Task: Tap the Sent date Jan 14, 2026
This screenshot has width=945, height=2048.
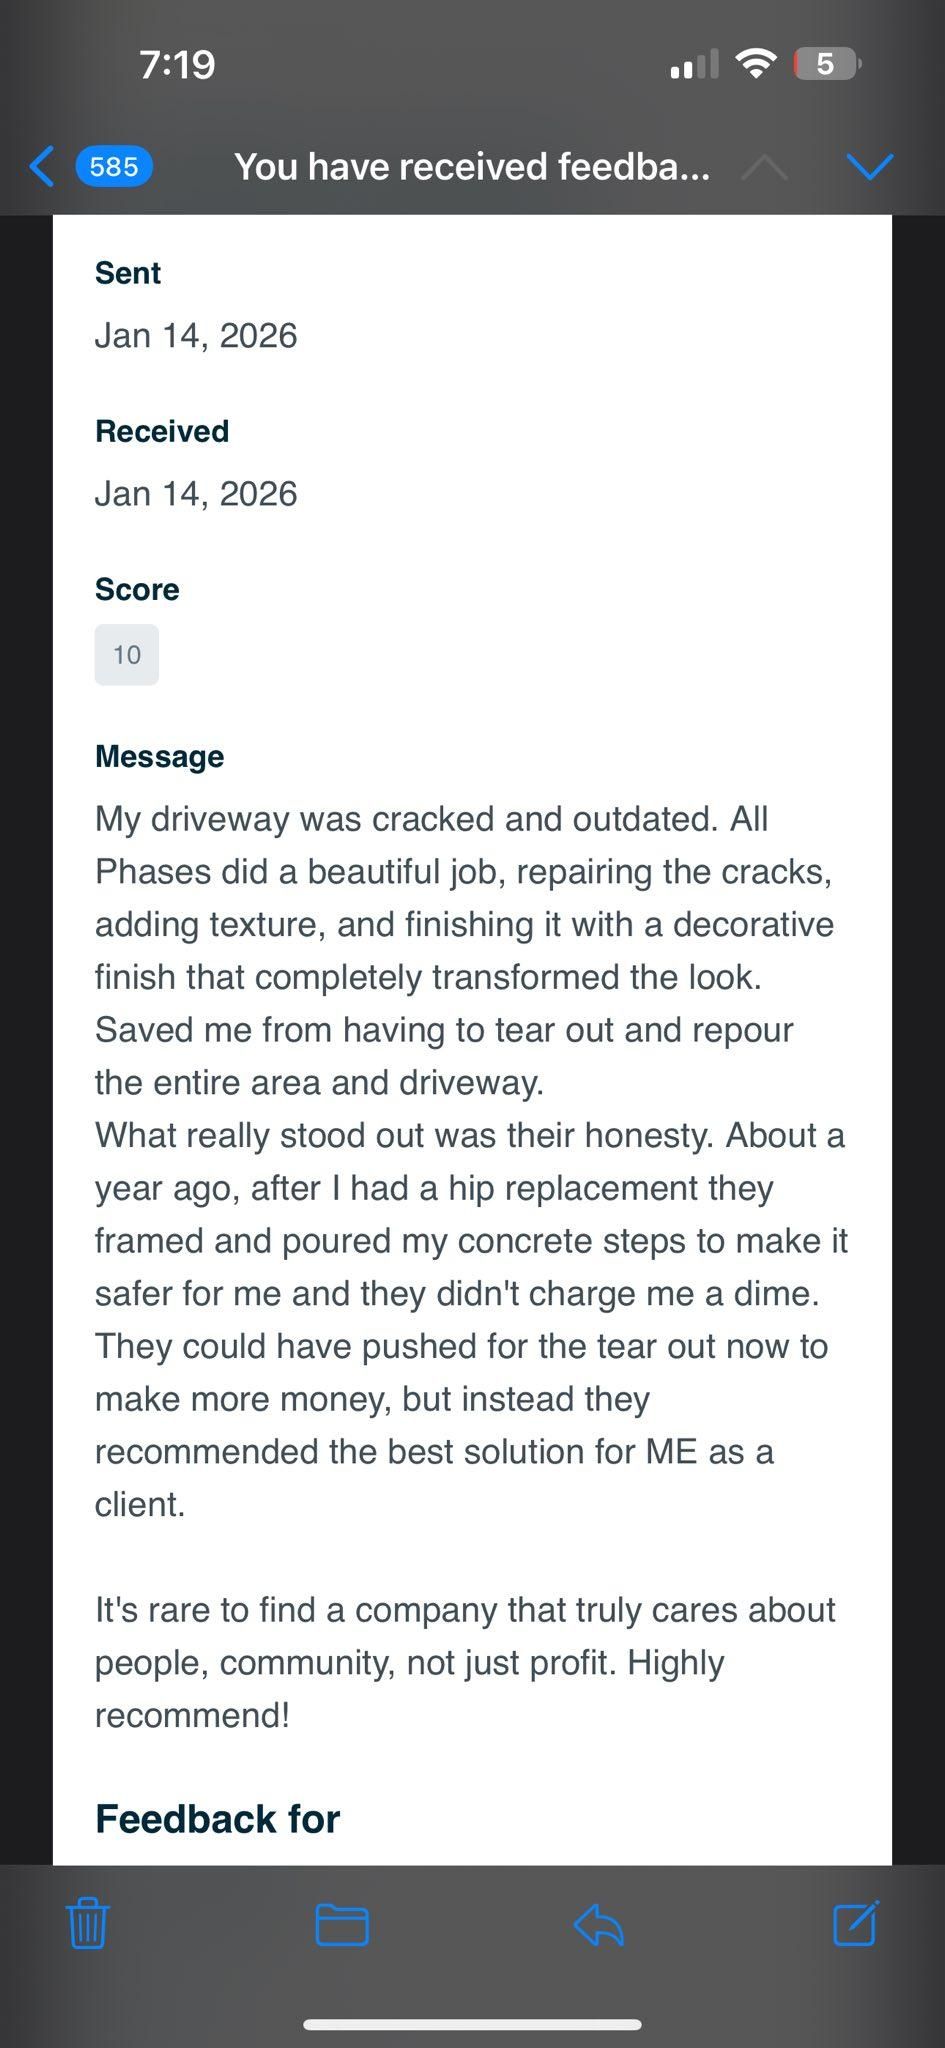Action: [x=196, y=336]
